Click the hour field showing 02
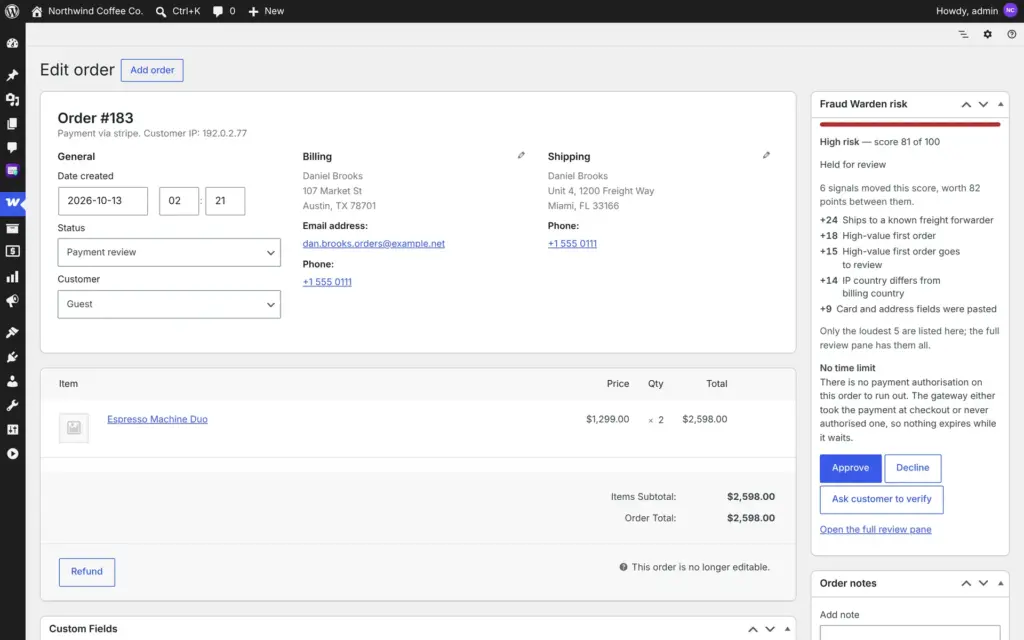1024x640 pixels. pyautogui.click(x=179, y=201)
